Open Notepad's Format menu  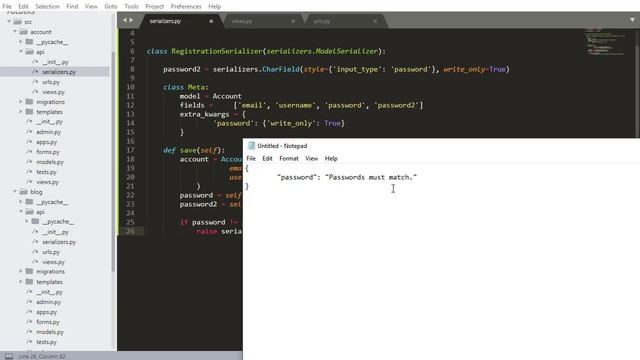289,158
